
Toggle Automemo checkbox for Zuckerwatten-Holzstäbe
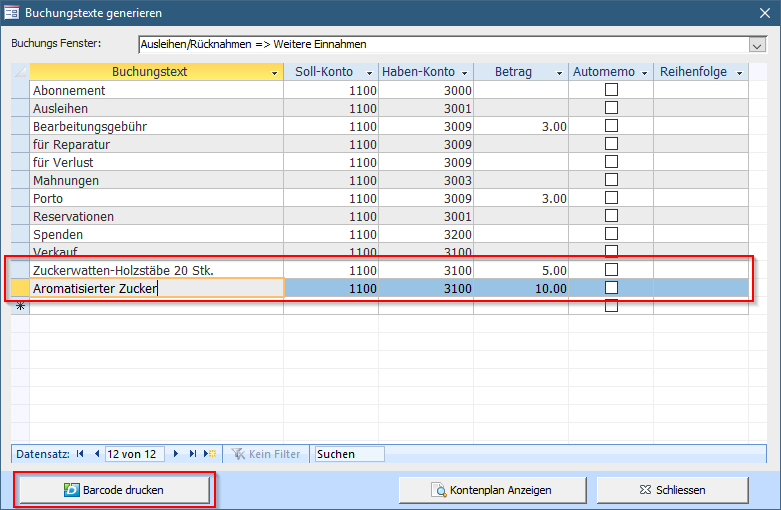pyautogui.click(x=611, y=269)
